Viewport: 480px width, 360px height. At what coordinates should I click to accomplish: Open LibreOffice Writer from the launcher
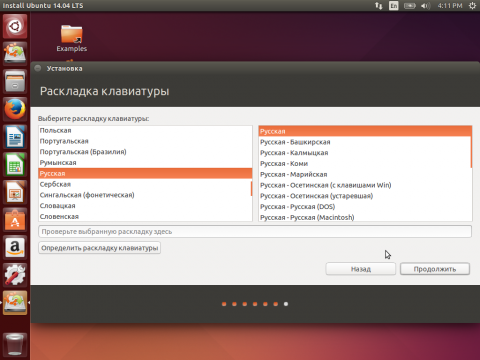point(15,137)
